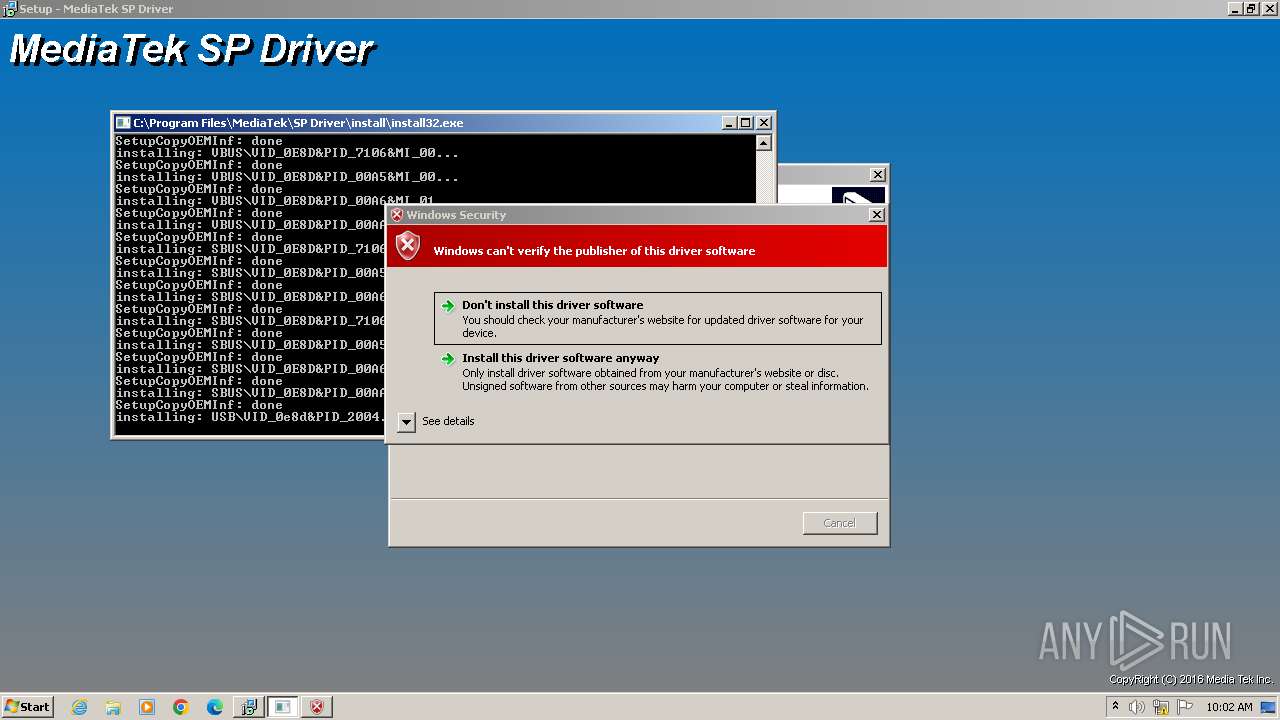Click the volume speaker tray icon

tap(1137, 707)
